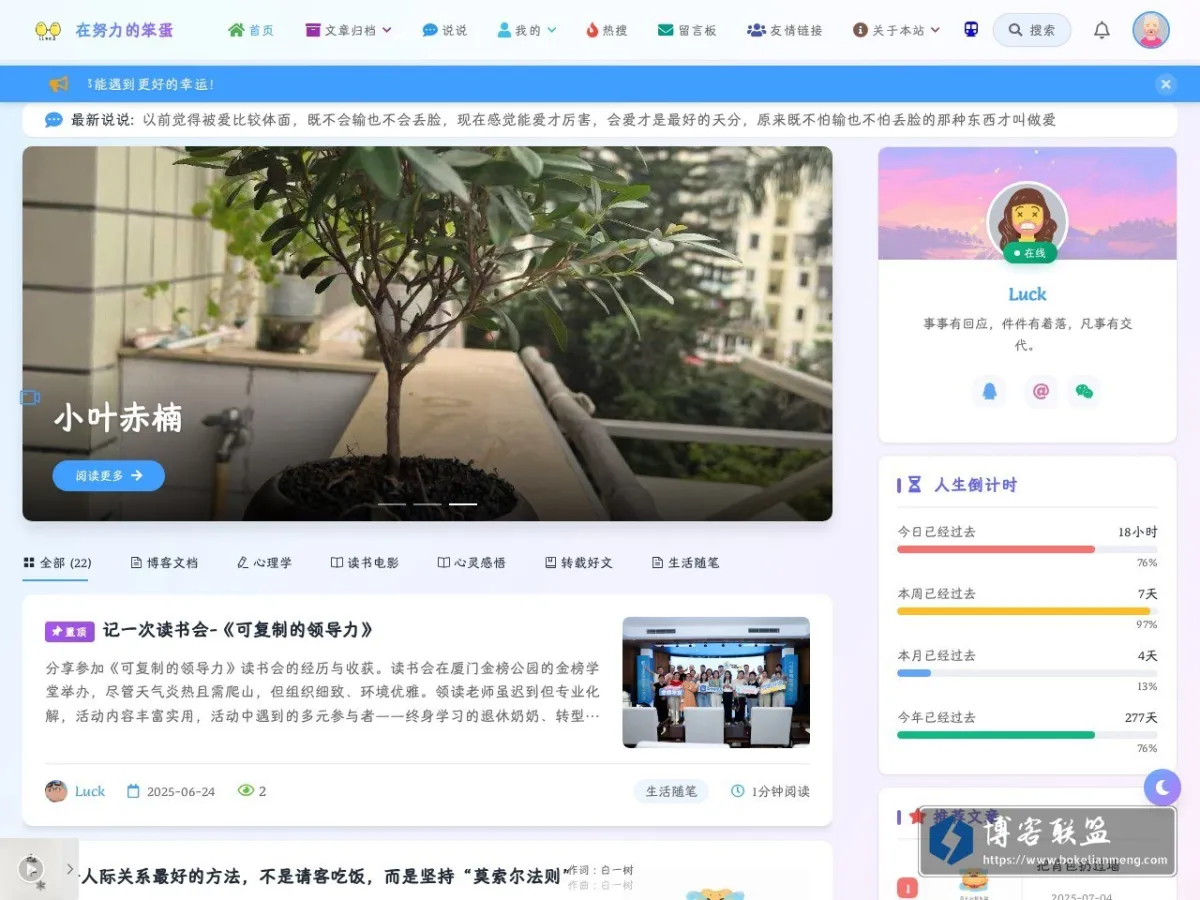Open 友情链接 friend links
Viewport: 1200px width, 900px height.
(785, 30)
